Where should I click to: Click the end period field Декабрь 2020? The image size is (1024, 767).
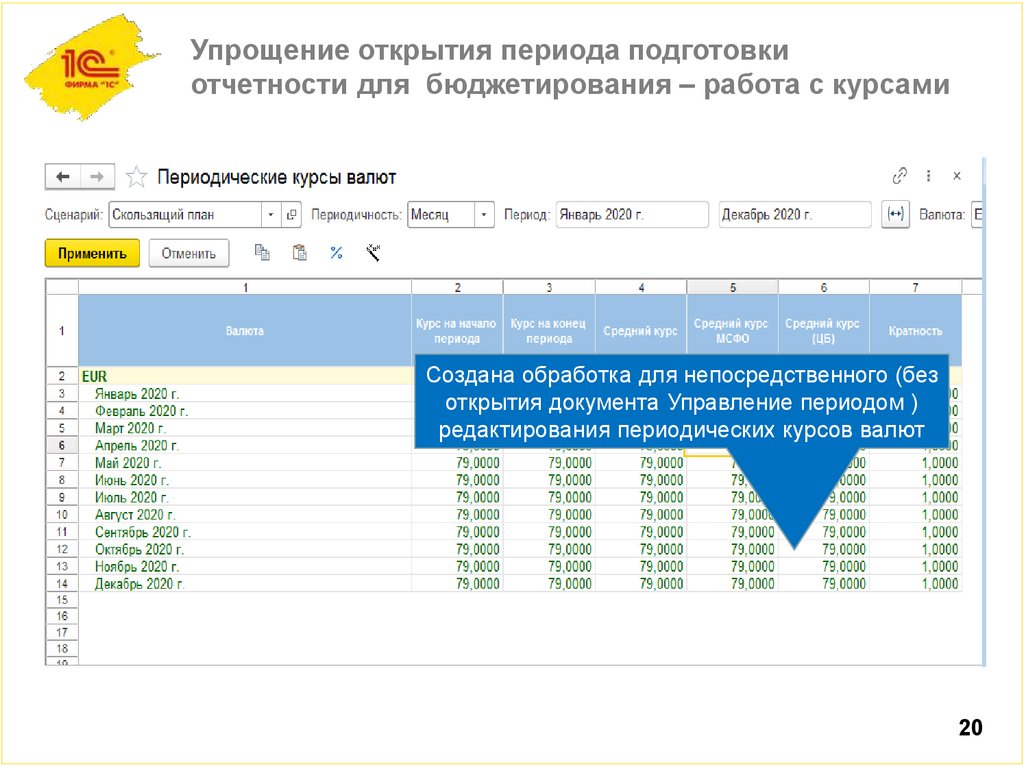tap(793, 214)
